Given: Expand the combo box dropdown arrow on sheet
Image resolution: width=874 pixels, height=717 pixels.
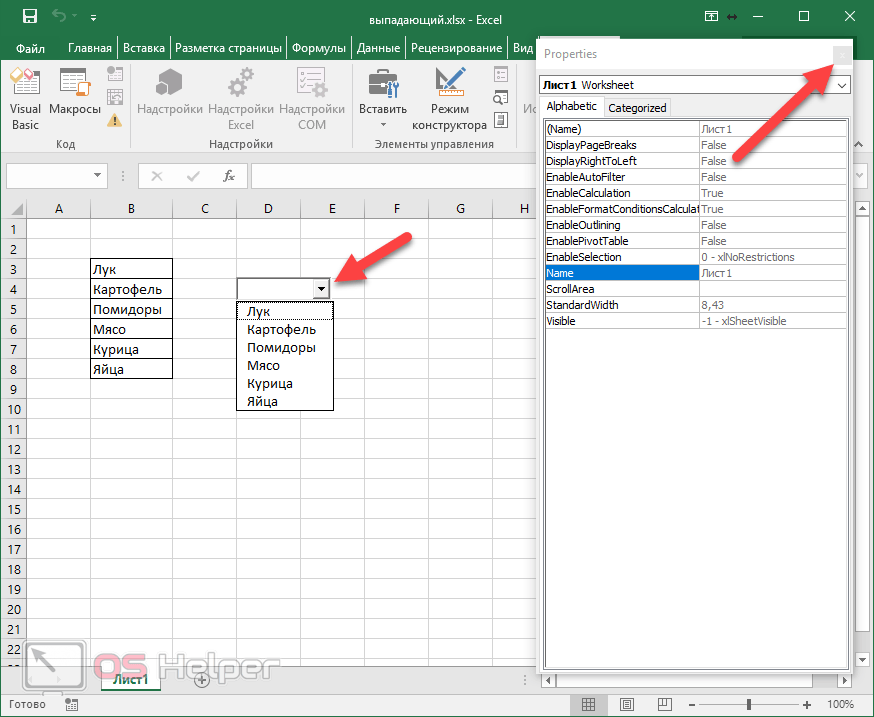Looking at the screenshot, I should click(321, 289).
